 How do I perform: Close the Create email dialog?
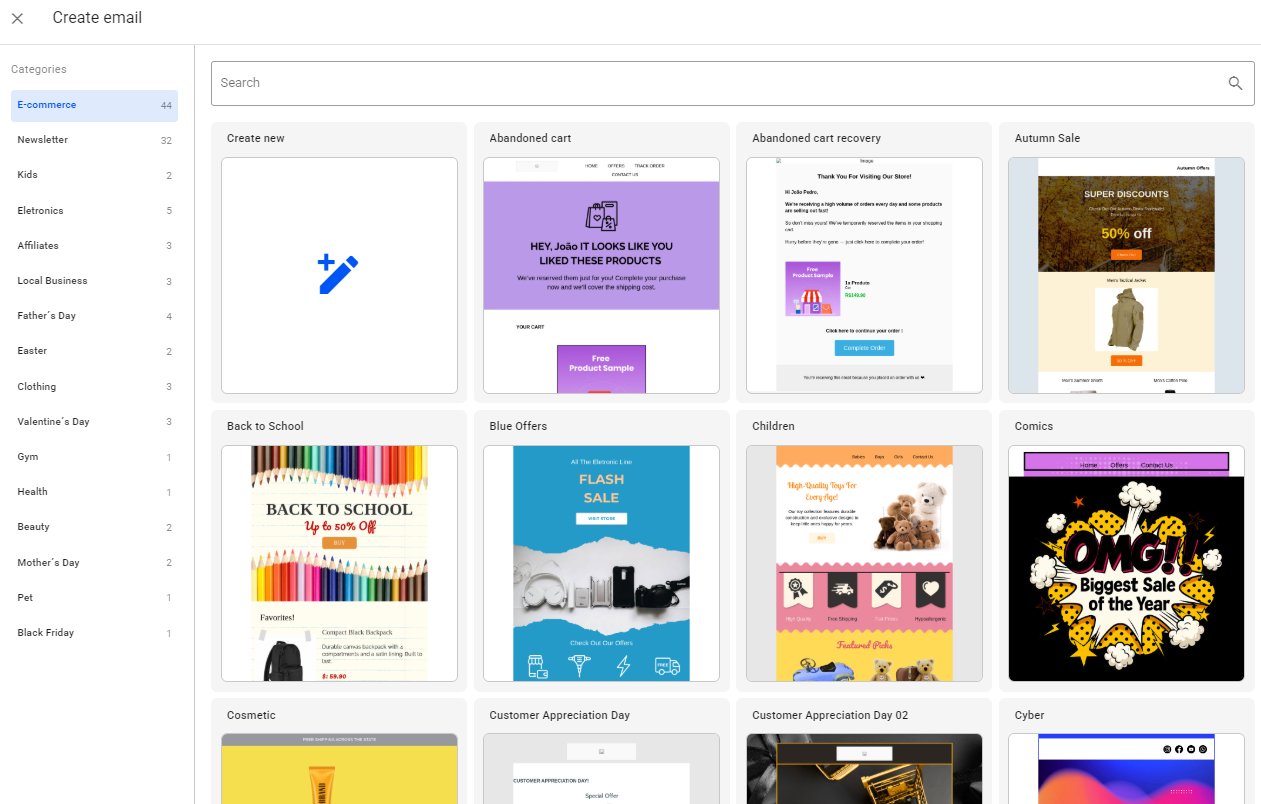pos(17,18)
